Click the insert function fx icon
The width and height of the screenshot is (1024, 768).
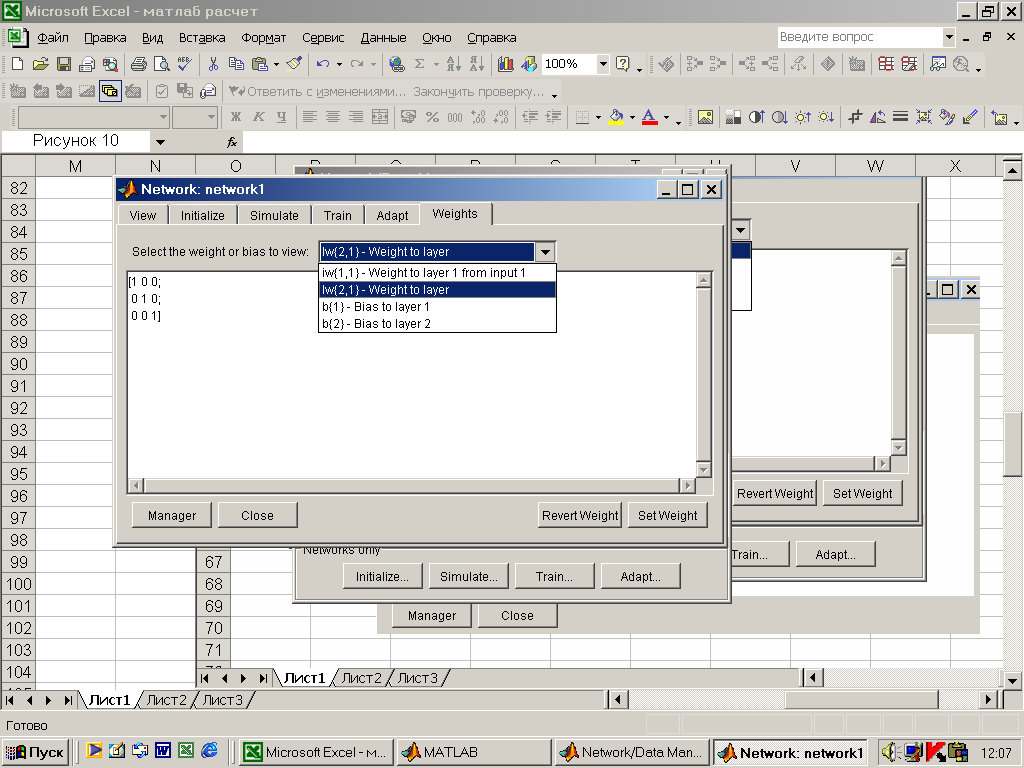point(232,142)
